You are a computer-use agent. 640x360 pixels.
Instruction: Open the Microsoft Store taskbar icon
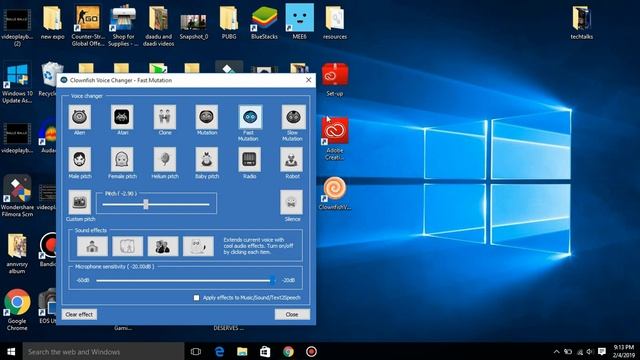tap(265, 351)
